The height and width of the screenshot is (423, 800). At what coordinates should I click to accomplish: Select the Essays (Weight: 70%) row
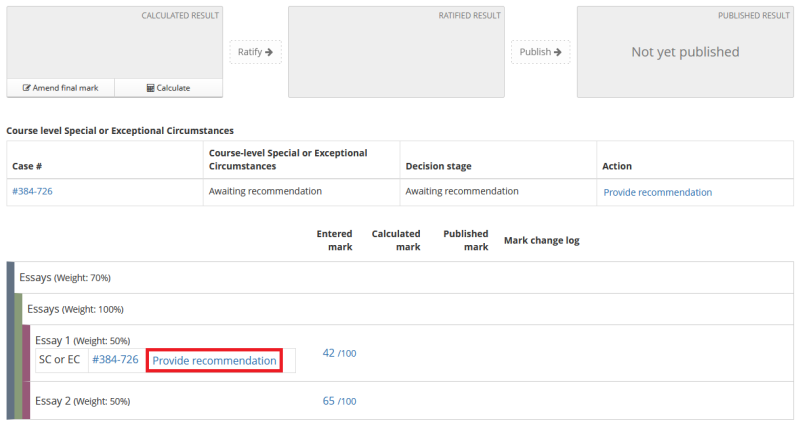(400, 278)
